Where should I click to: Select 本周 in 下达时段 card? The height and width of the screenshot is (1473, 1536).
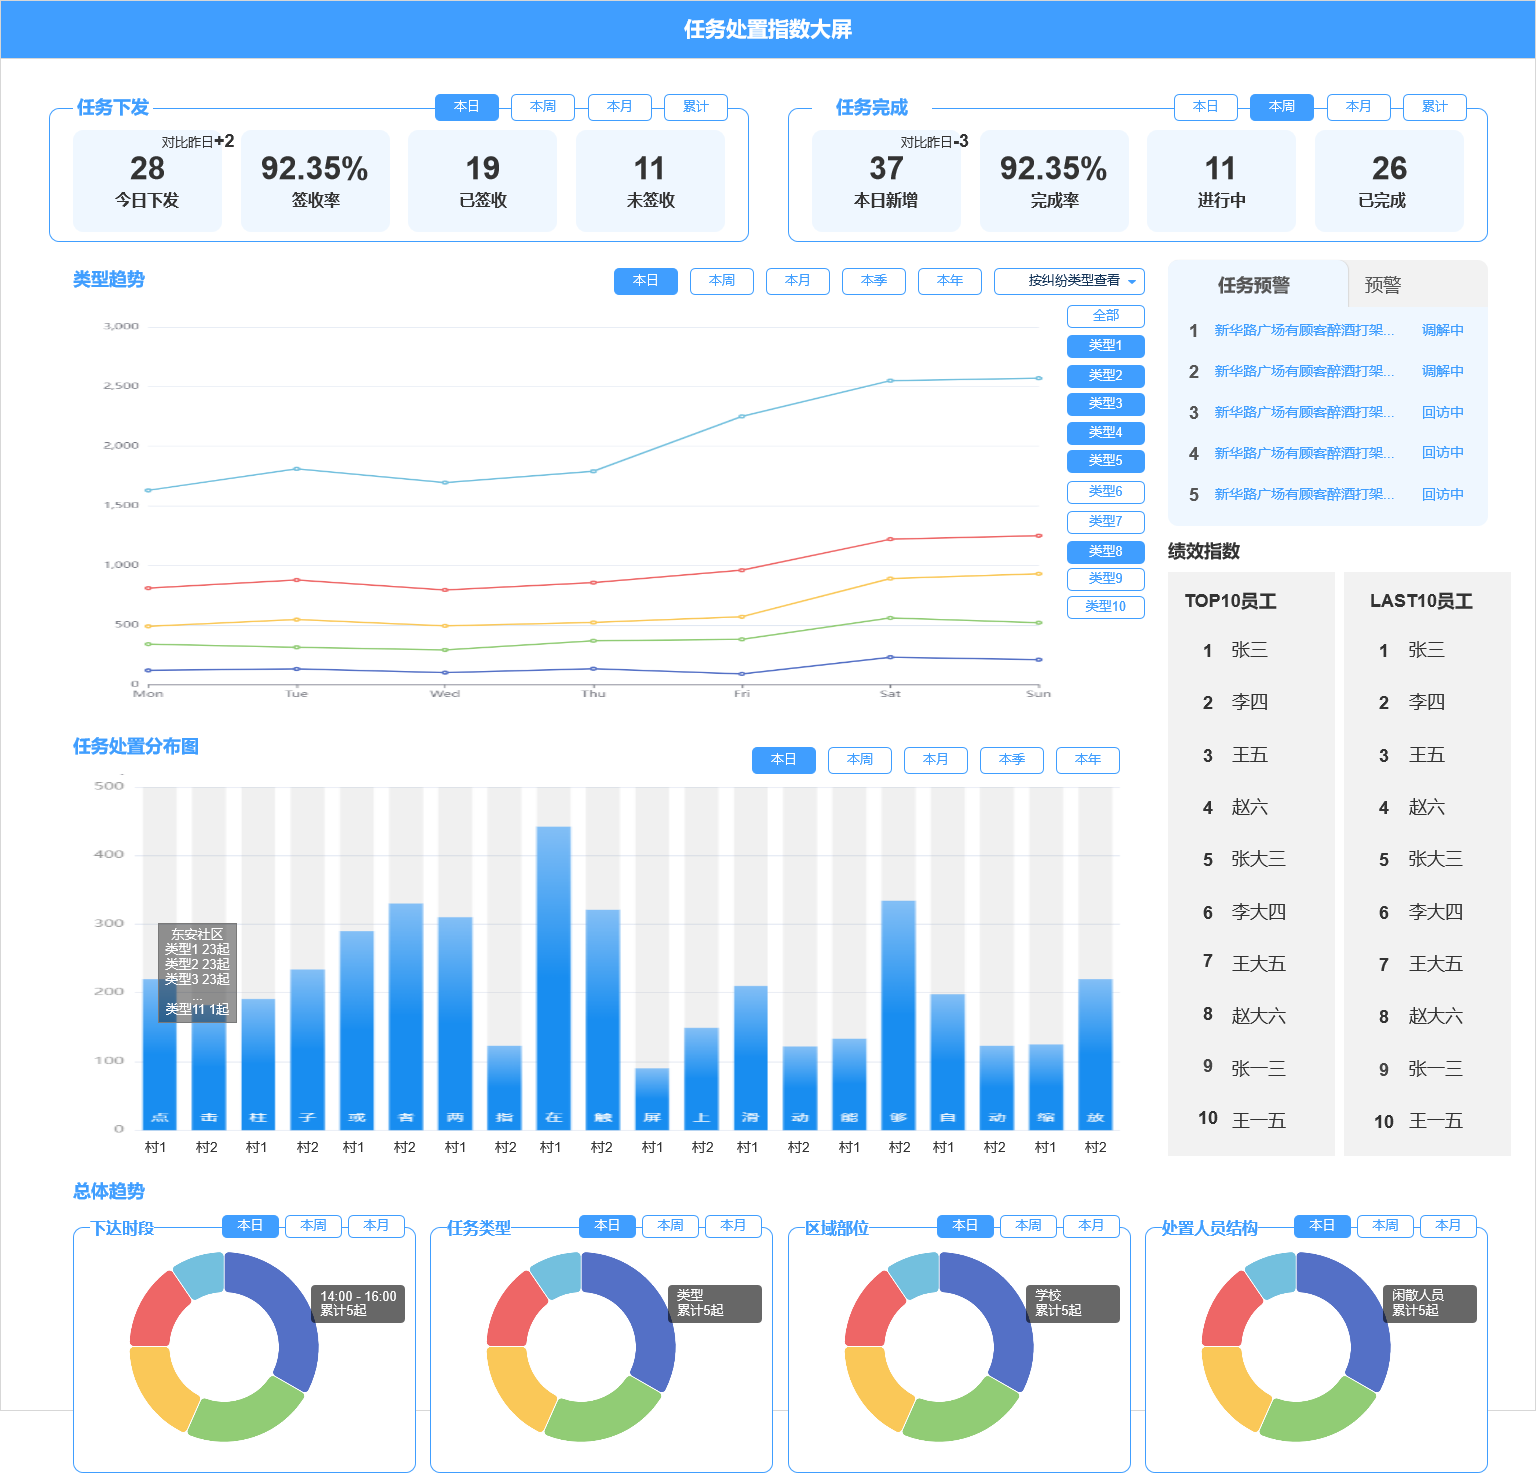314,1226
